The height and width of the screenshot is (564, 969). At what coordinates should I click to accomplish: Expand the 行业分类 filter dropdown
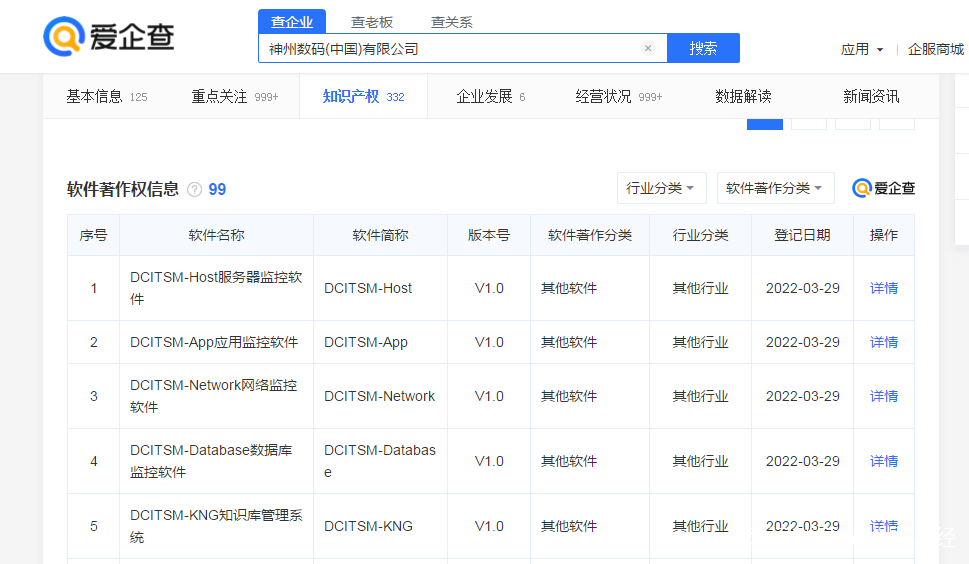coord(661,188)
